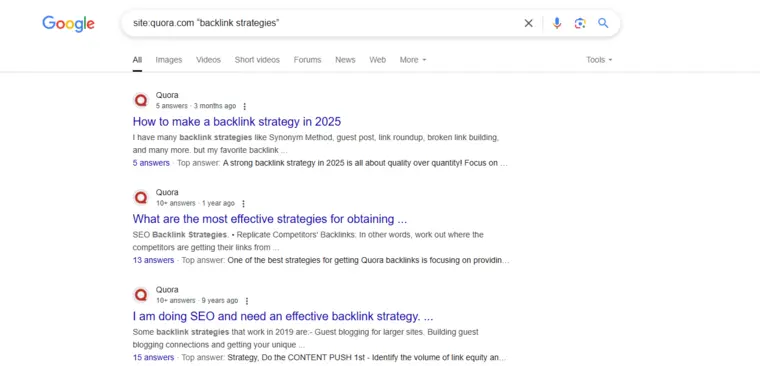The image size is (760, 366).
Task: Expand the More search filters dropdown
Action: tap(413, 60)
